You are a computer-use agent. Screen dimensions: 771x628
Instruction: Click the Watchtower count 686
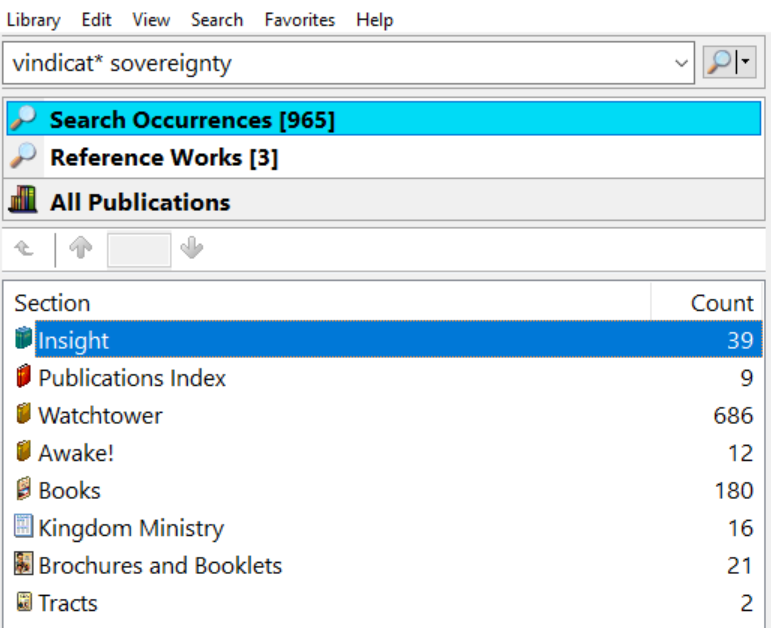point(733,416)
